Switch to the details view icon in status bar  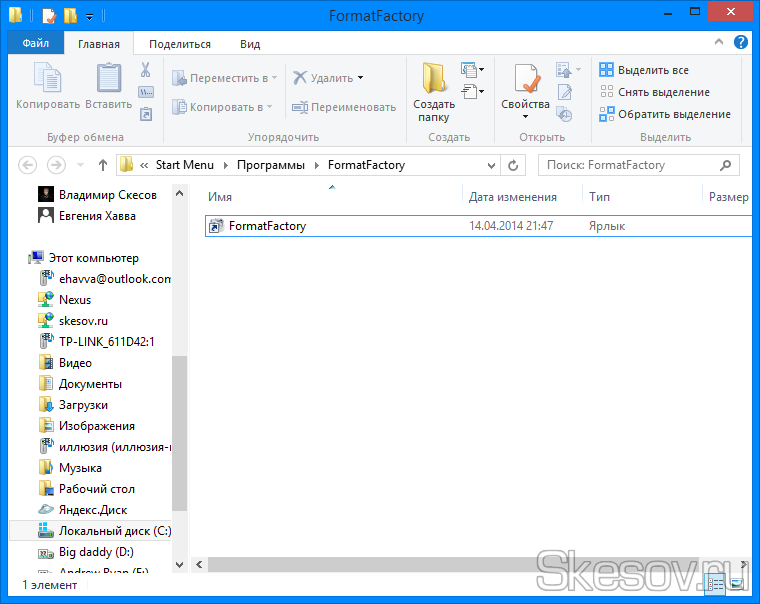tap(717, 583)
